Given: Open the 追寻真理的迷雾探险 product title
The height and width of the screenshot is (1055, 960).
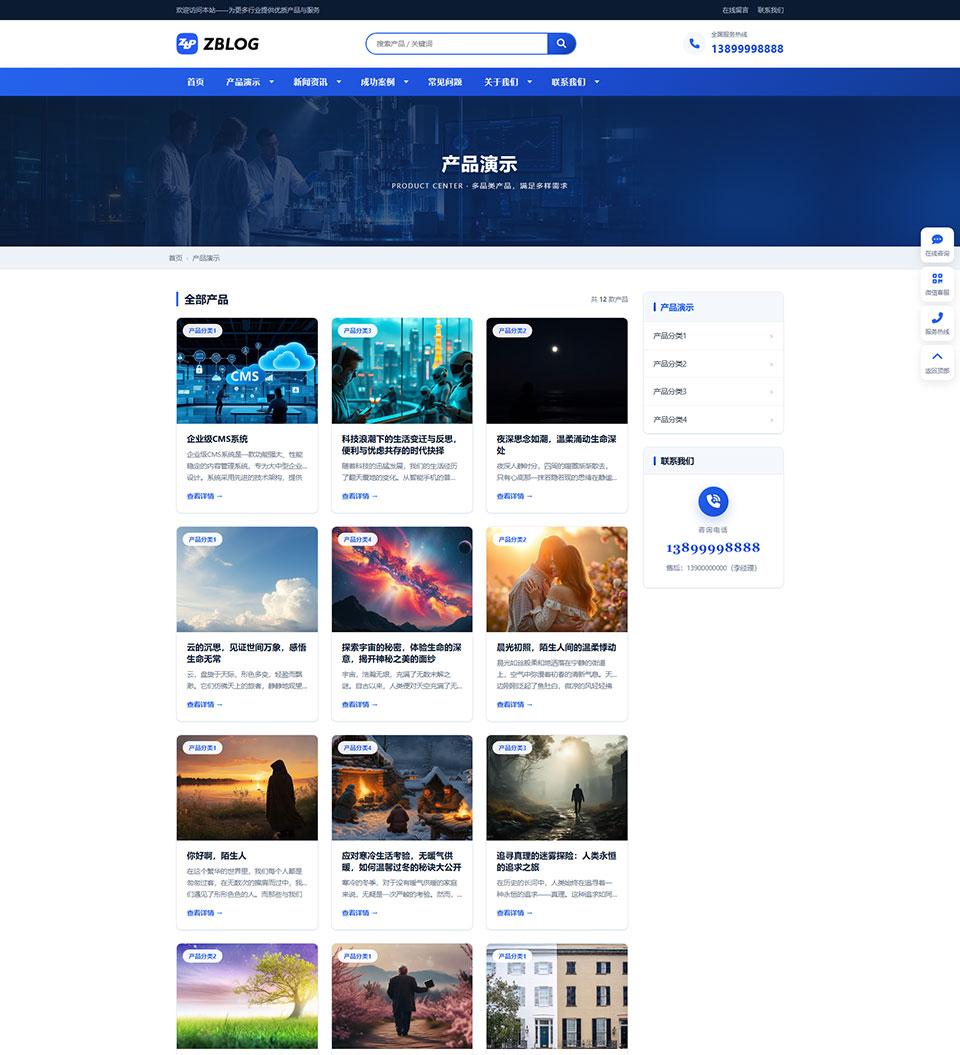Looking at the screenshot, I should coord(556,861).
